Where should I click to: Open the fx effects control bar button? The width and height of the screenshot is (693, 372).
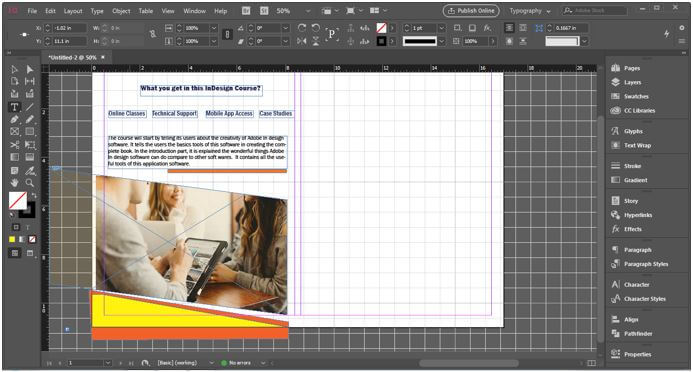click(487, 28)
